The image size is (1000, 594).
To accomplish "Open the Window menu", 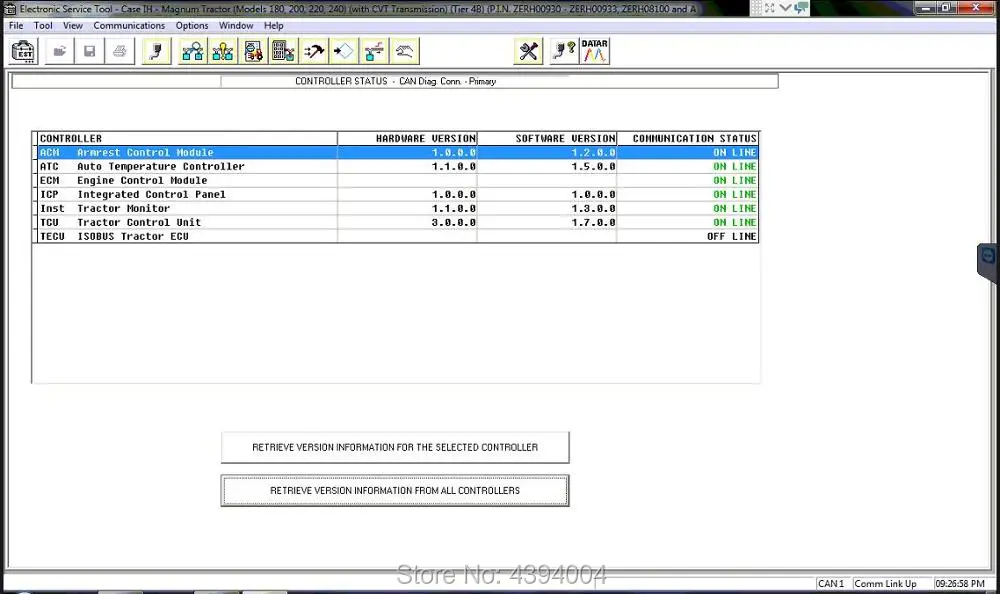I will pos(236,26).
